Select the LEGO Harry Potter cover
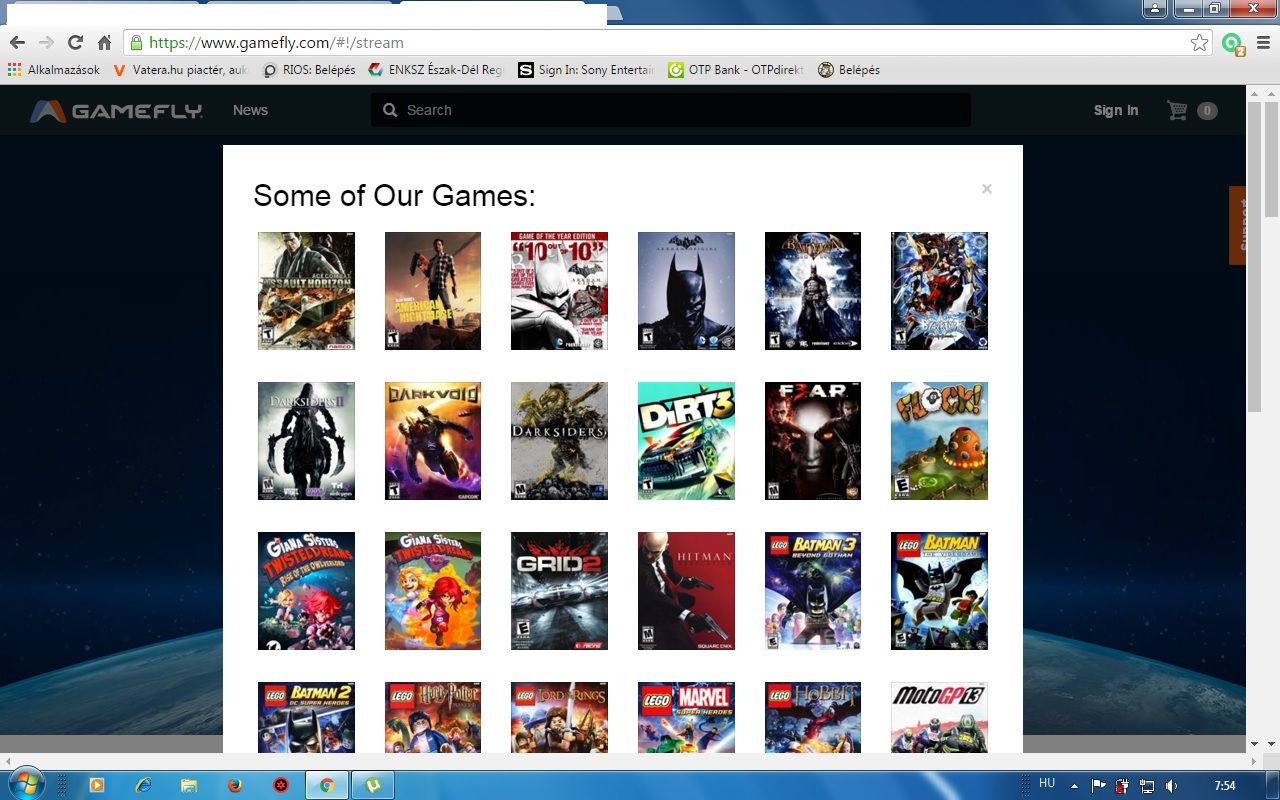The height and width of the screenshot is (800, 1280). pyautogui.click(x=433, y=717)
